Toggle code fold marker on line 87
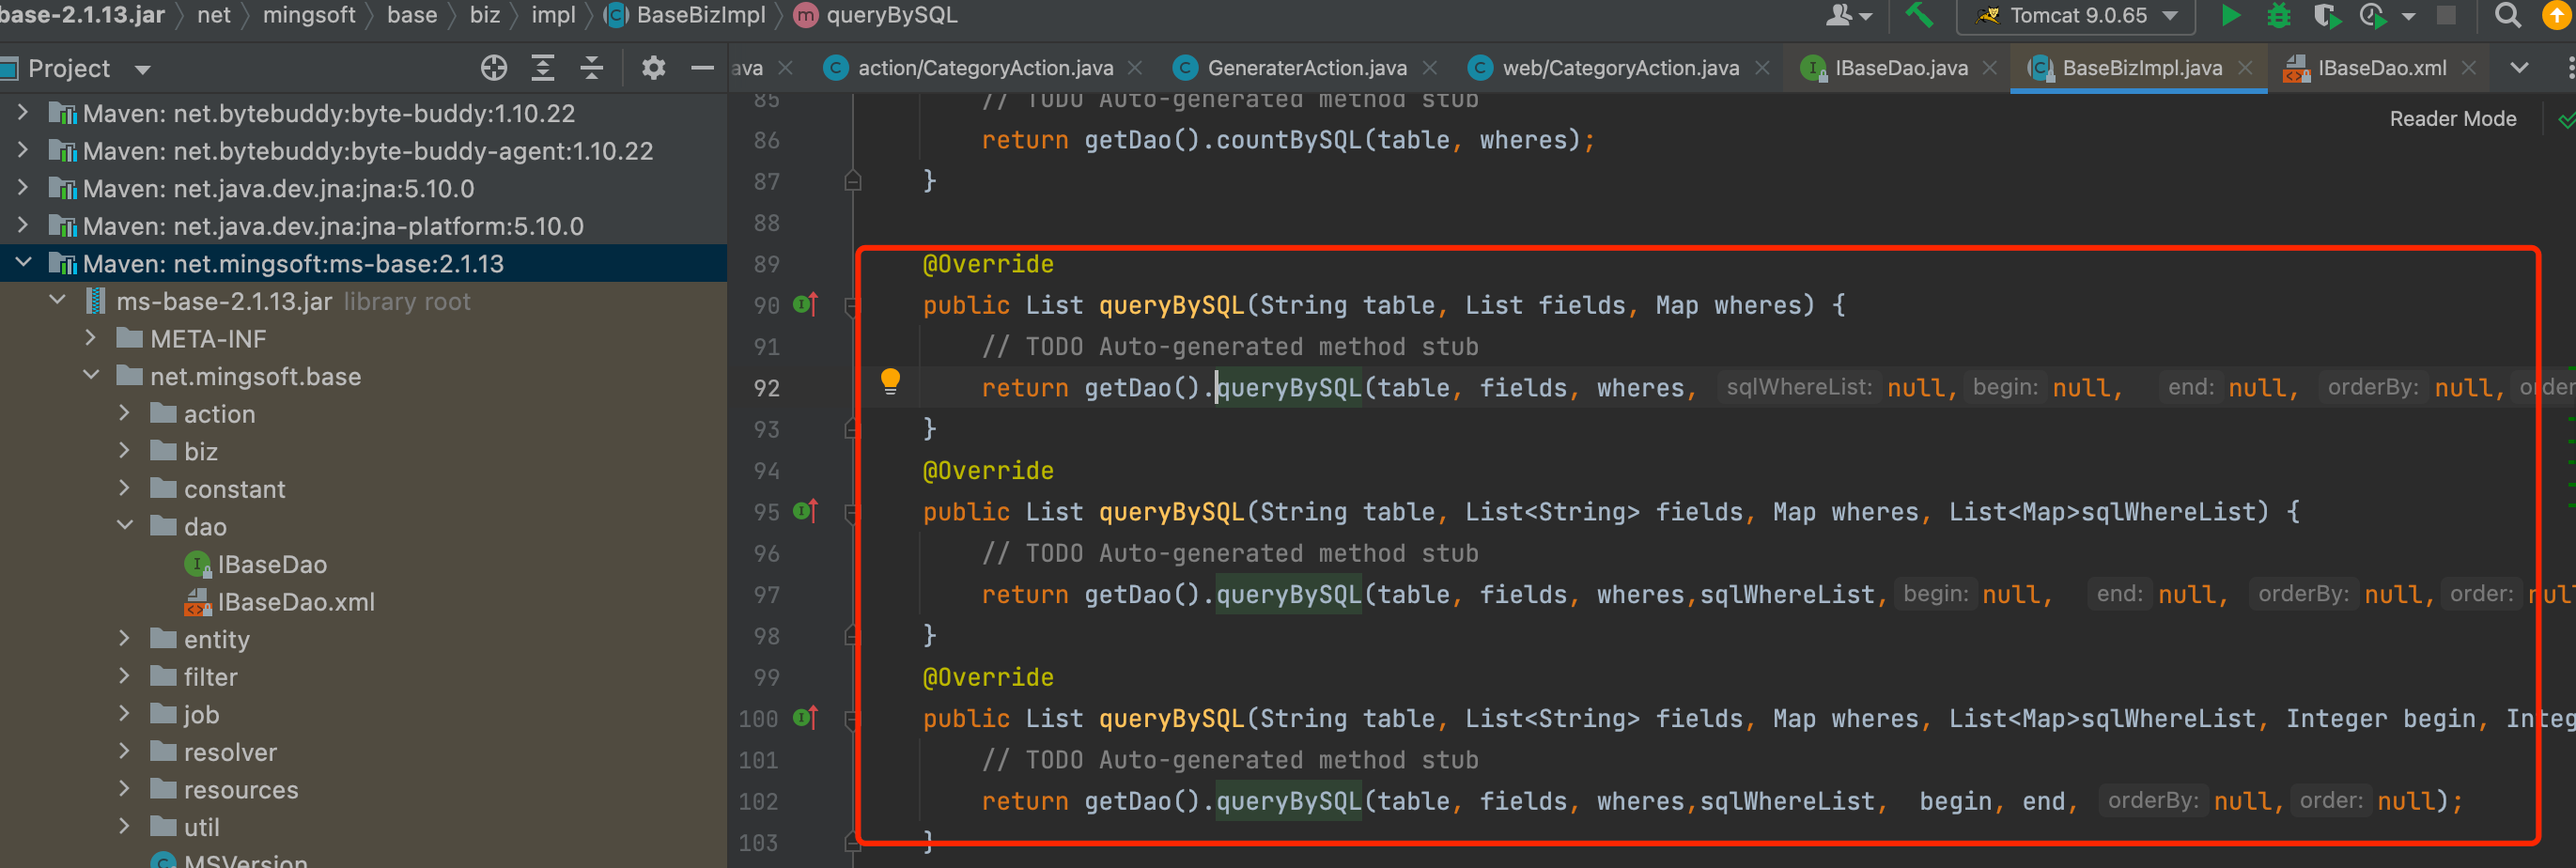The width and height of the screenshot is (2576, 868). [x=852, y=181]
